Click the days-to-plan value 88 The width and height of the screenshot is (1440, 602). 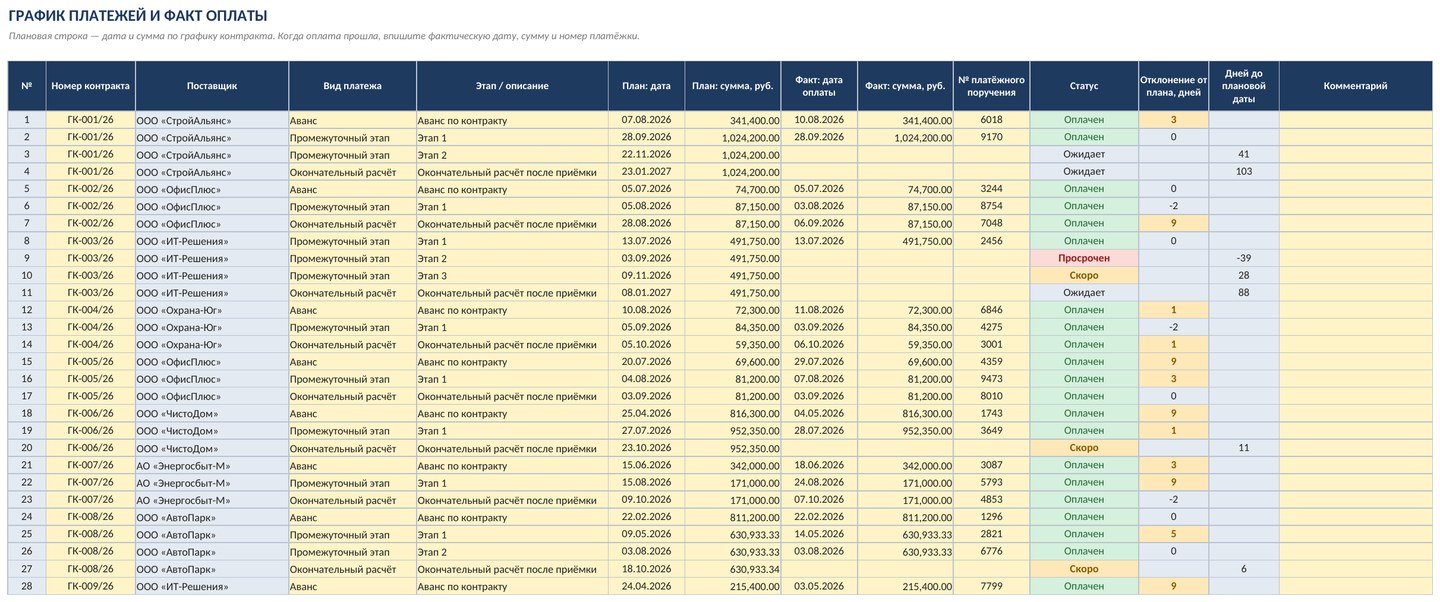1243,292
